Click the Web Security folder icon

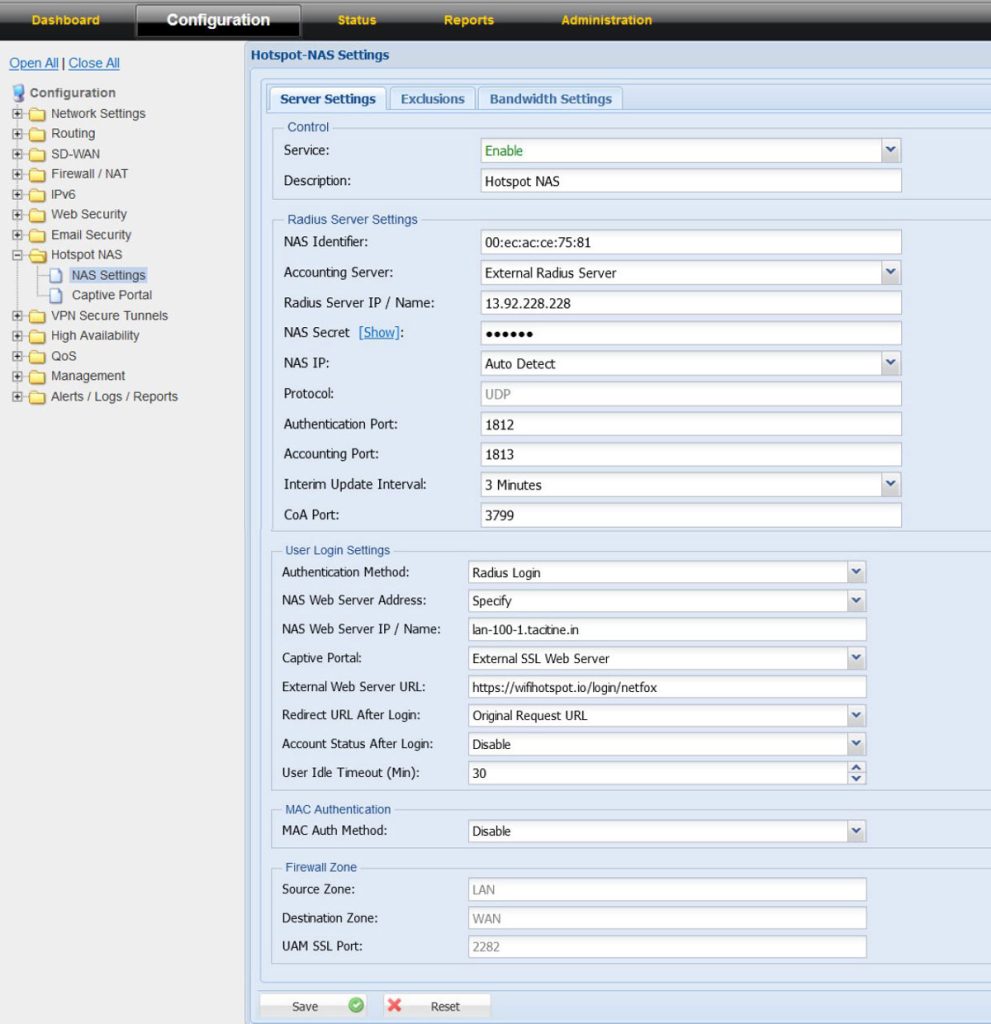point(37,214)
